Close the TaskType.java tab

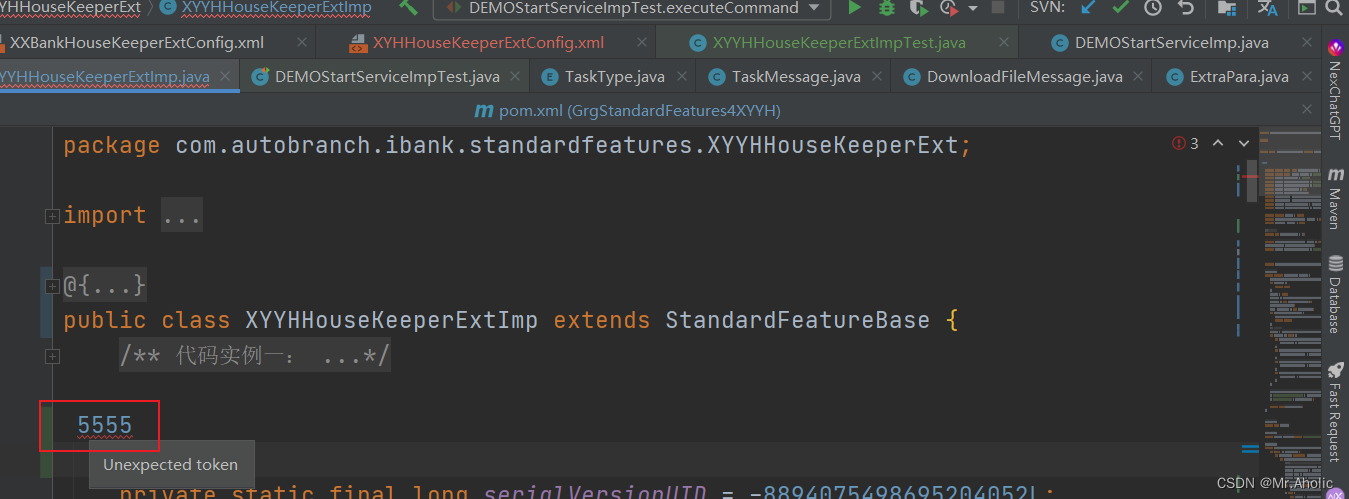click(681, 77)
